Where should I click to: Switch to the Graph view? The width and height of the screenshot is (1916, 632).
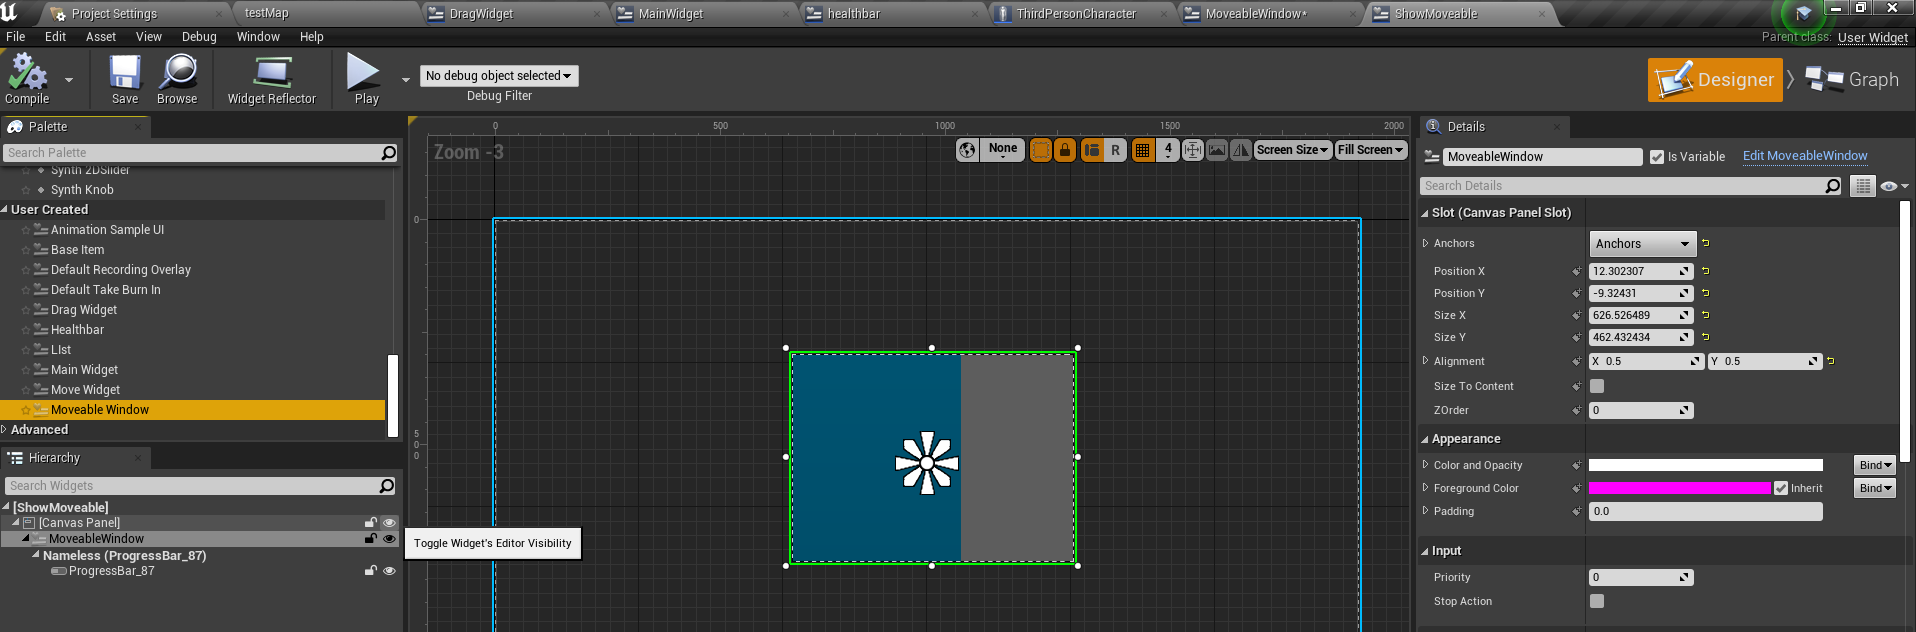(x=1852, y=80)
